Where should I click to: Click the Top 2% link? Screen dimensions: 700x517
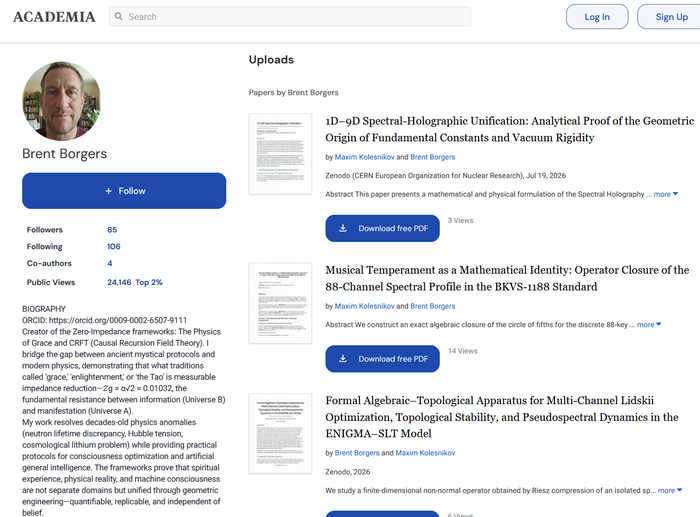pyautogui.click(x=149, y=282)
